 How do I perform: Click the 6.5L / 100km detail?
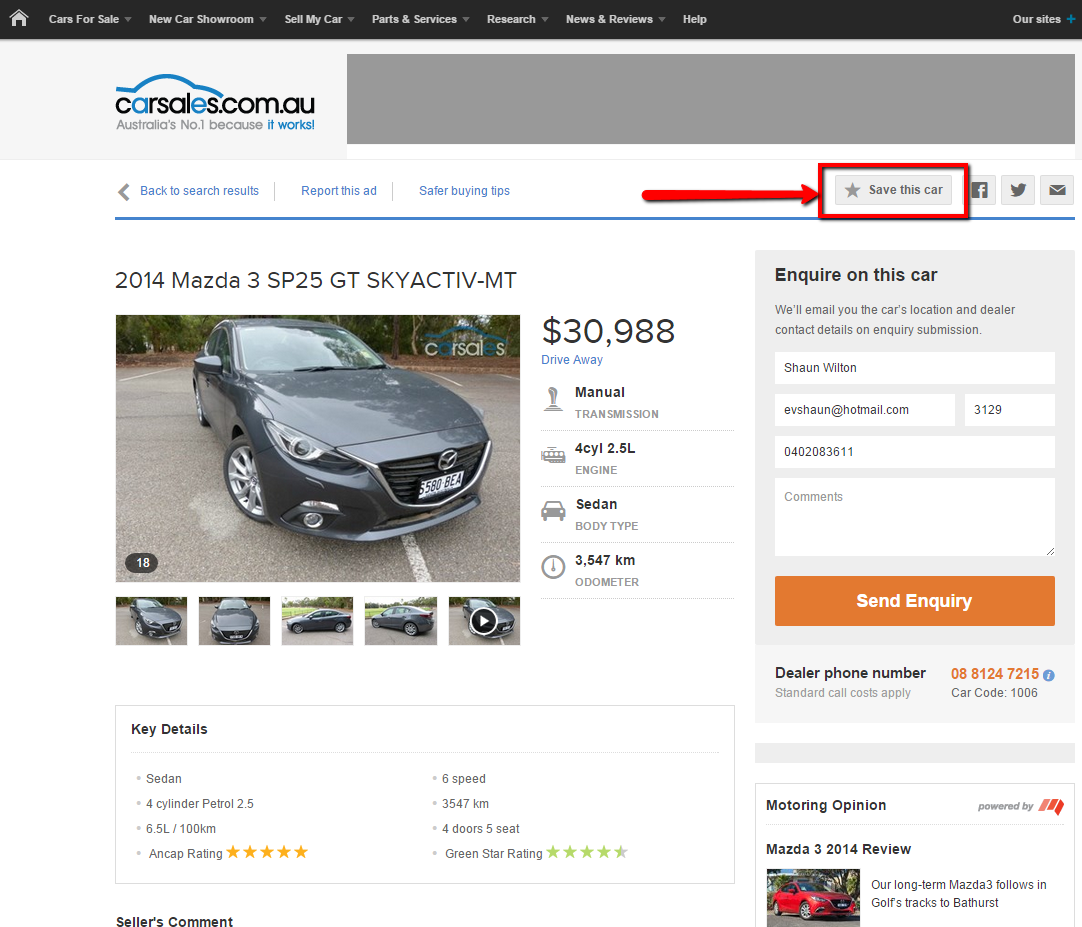pyautogui.click(x=181, y=829)
